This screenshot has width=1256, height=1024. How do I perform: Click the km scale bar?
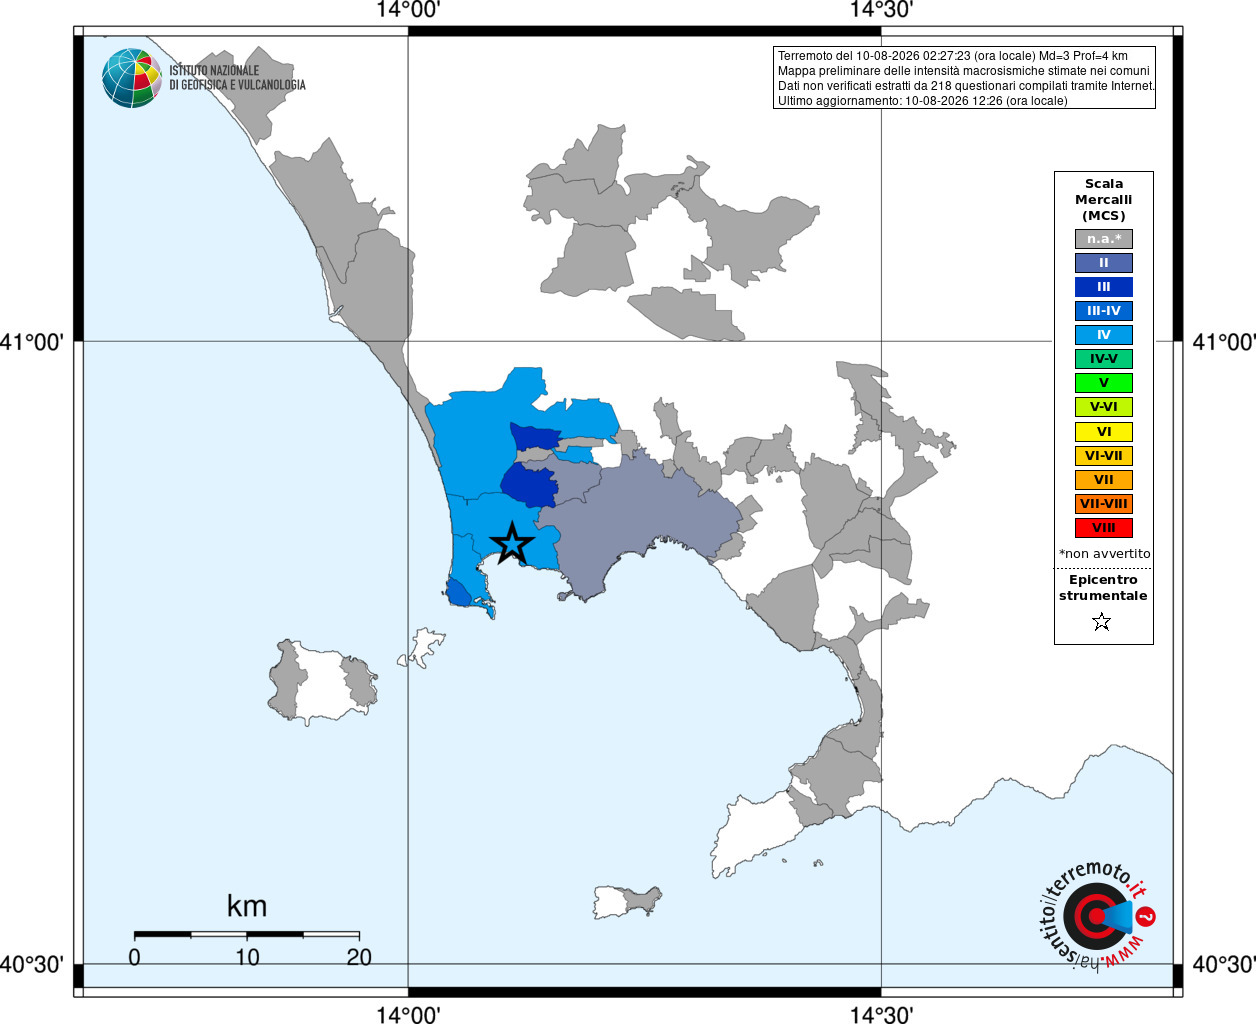coord(247,934)
